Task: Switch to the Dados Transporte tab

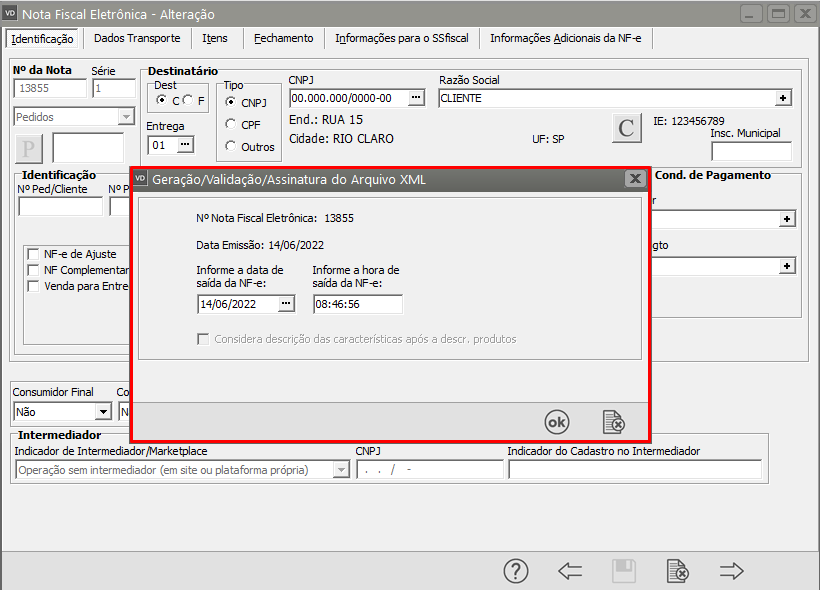Action: [137, 38]
